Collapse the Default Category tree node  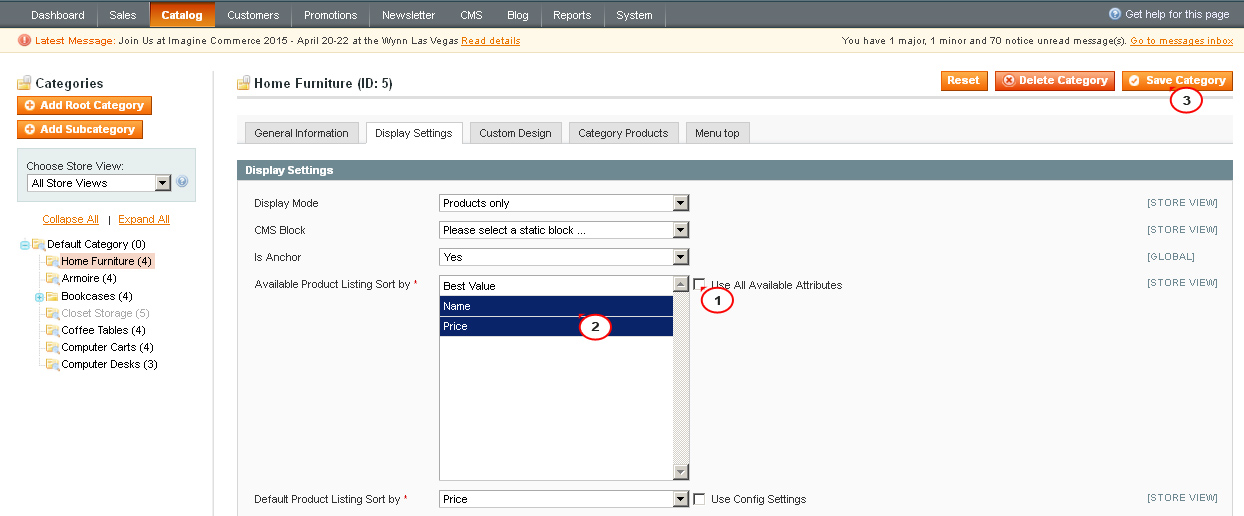[x=25, y=244]
